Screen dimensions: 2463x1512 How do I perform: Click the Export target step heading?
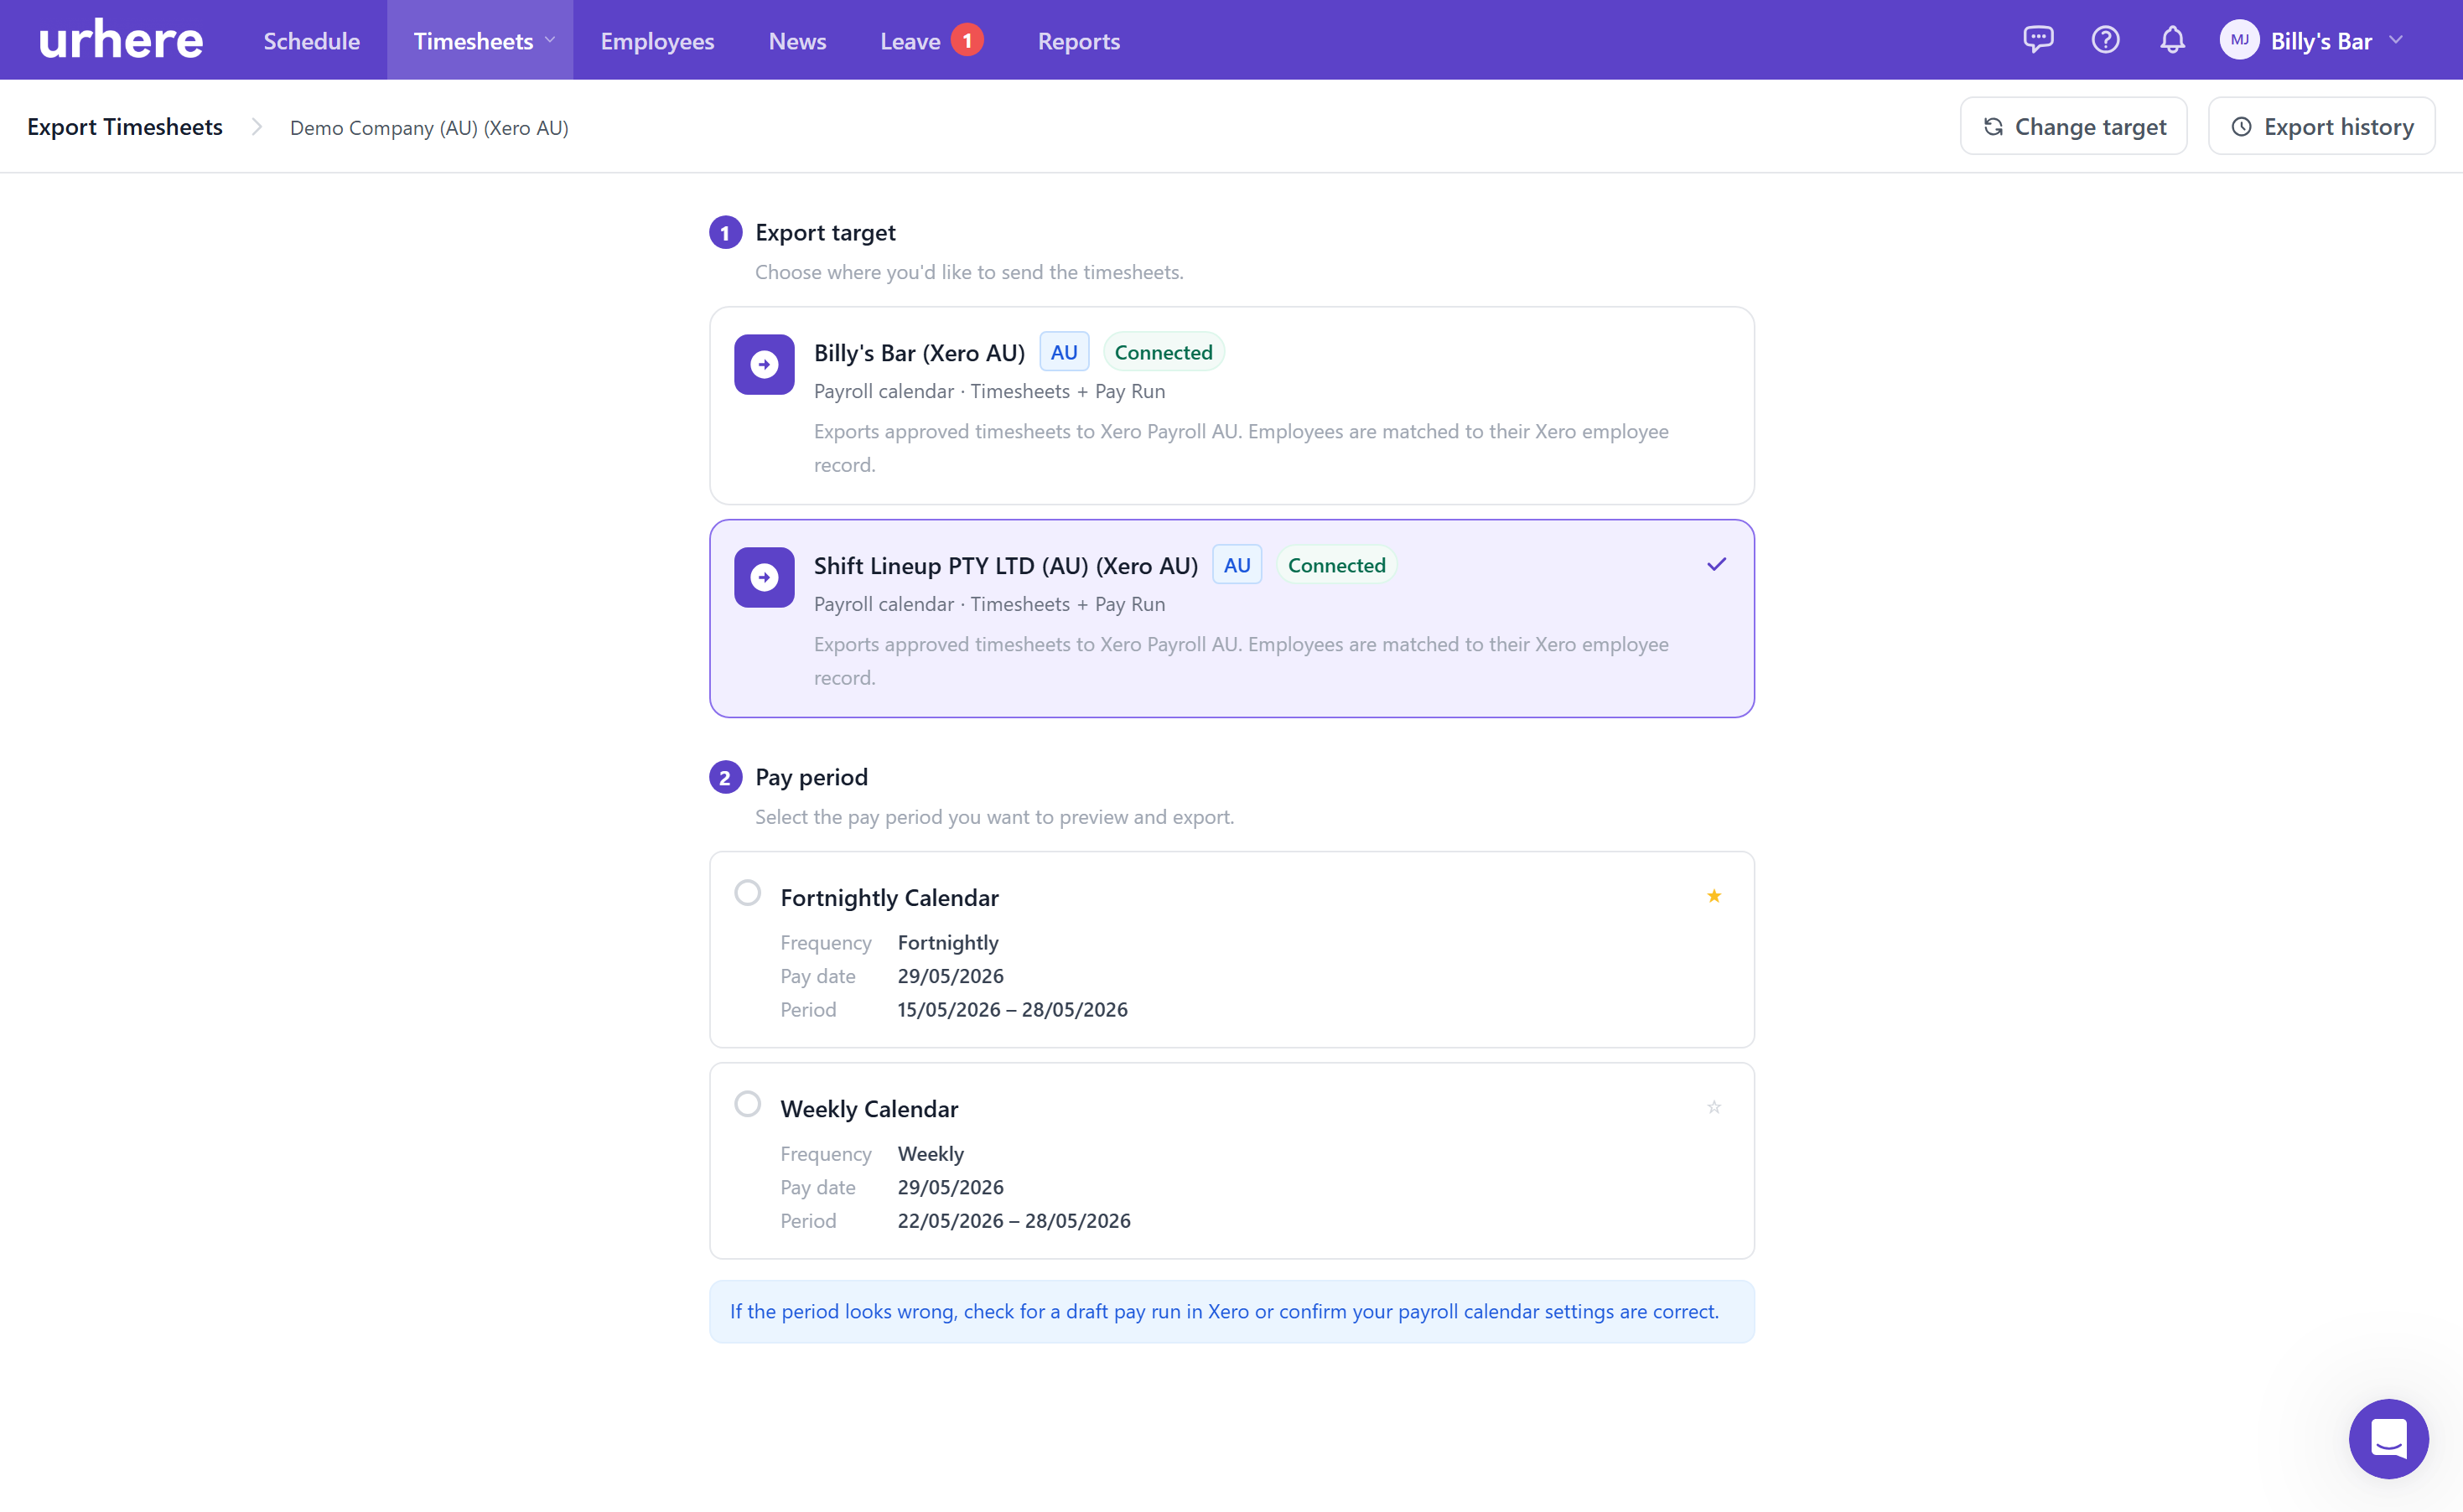click(825, 233)
